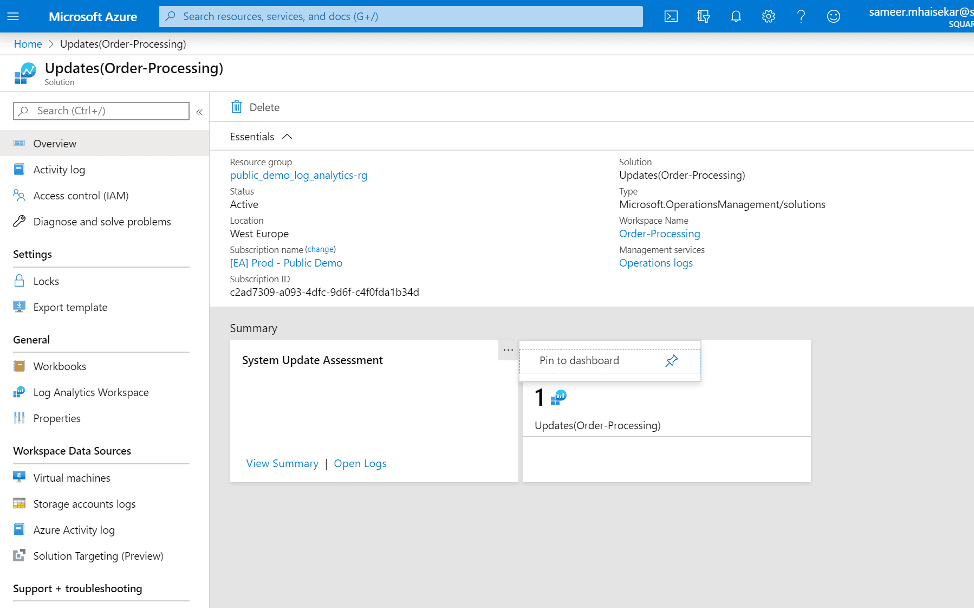974x608 pixels.
Task: Open Log Analytics Workspace item
Action: 104,392
